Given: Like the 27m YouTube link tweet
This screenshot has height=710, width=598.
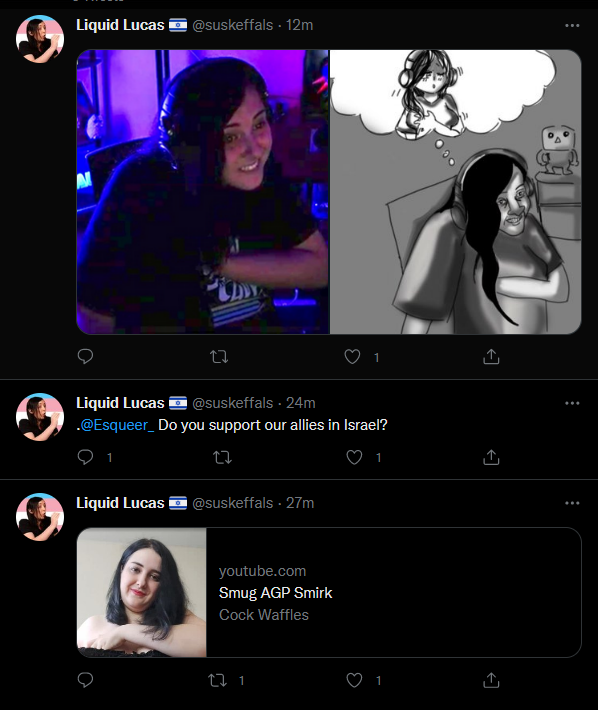Looking at the screenshot, I should coord(354,680).
